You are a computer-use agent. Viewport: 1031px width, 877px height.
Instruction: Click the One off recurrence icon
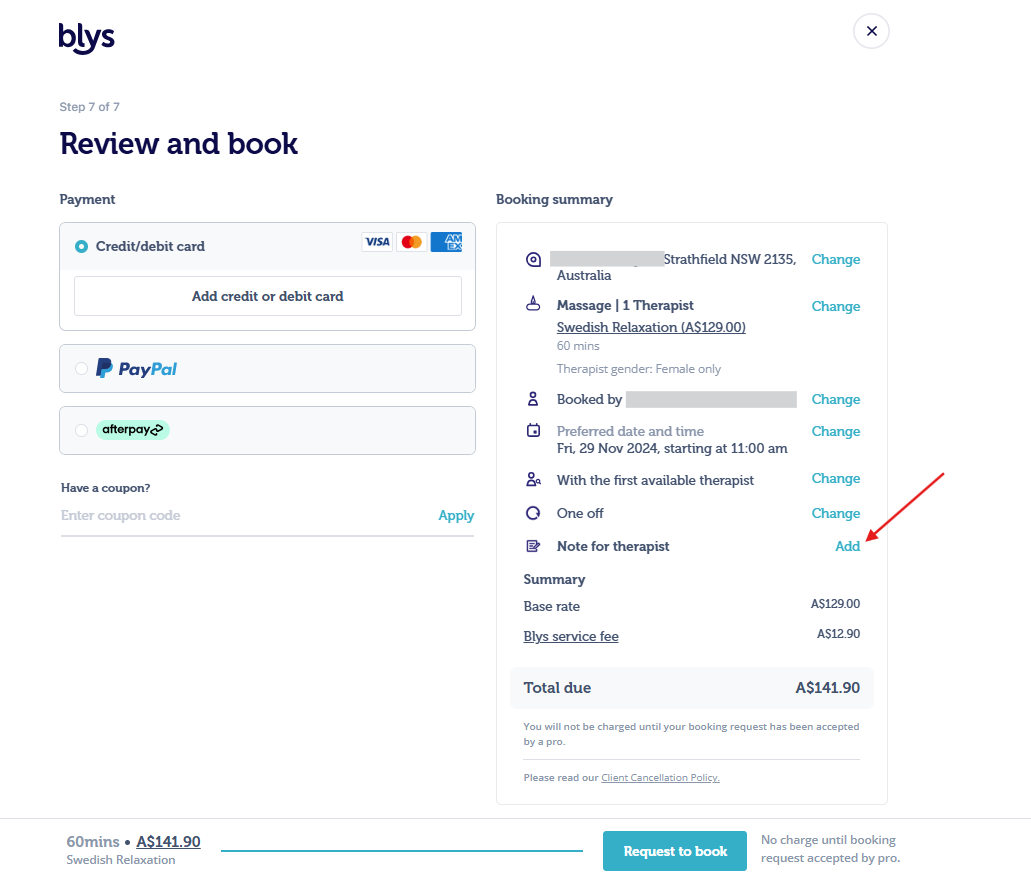click(x=533, y=513)
